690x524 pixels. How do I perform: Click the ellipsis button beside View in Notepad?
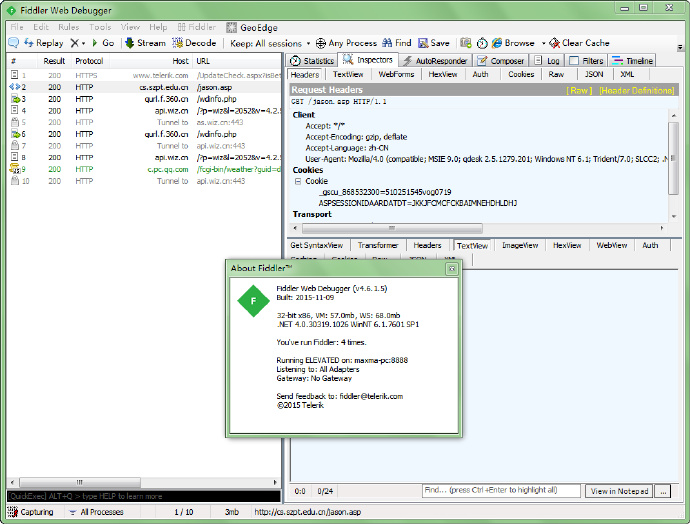pyautogui.click(x=663, y=491)
